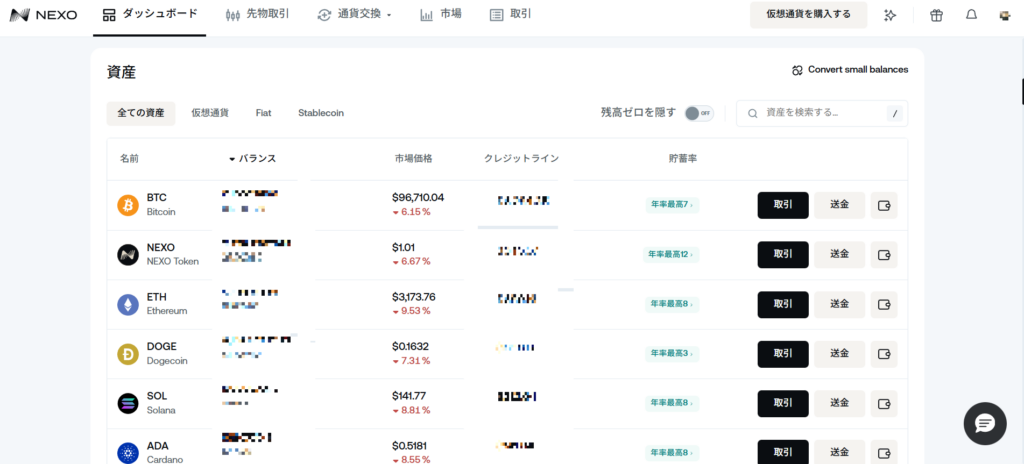Click Convert small balances
The width and height of the screenshot is (1024, 464).
(850, 70)
